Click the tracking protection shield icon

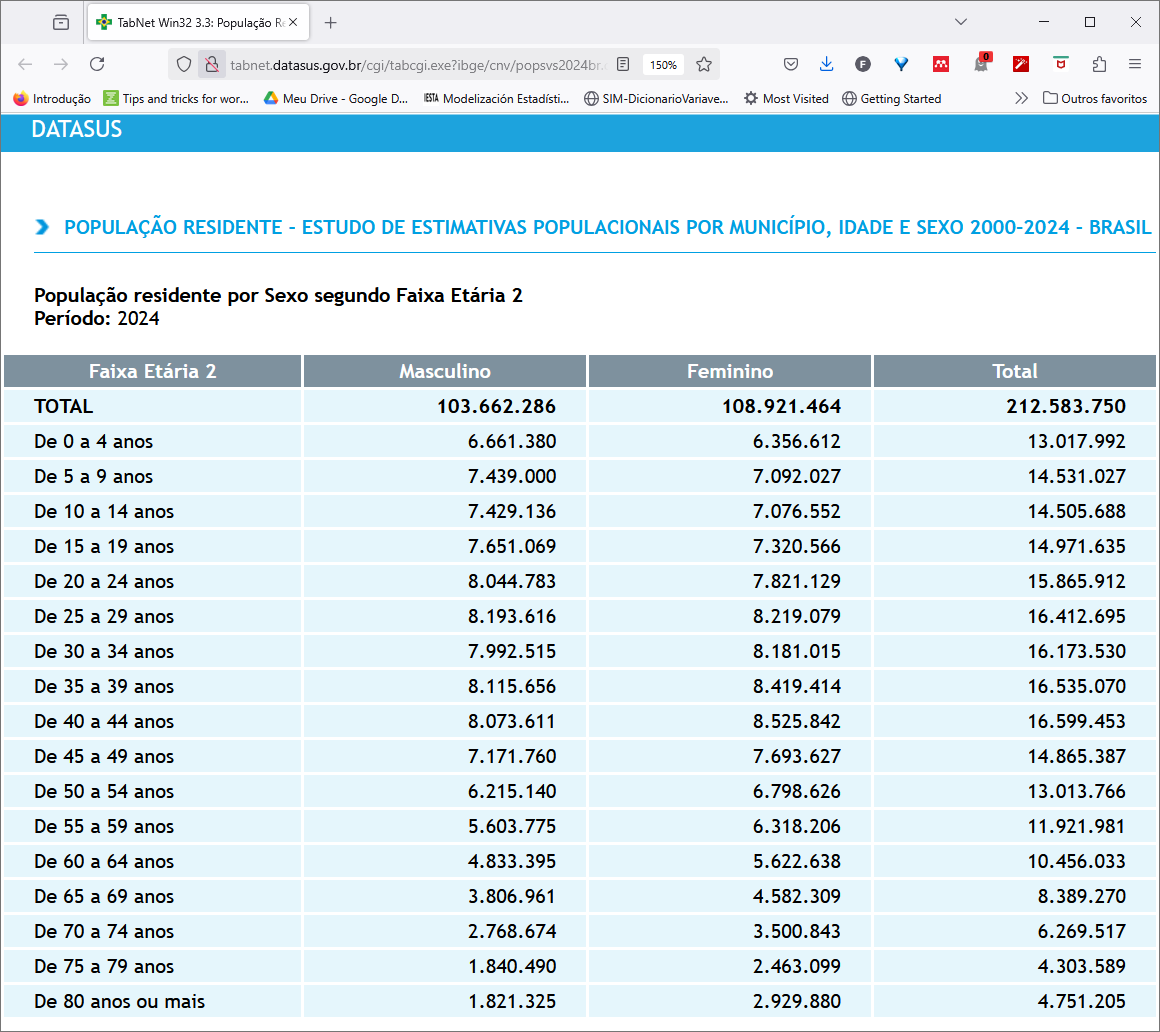[183, 64]
